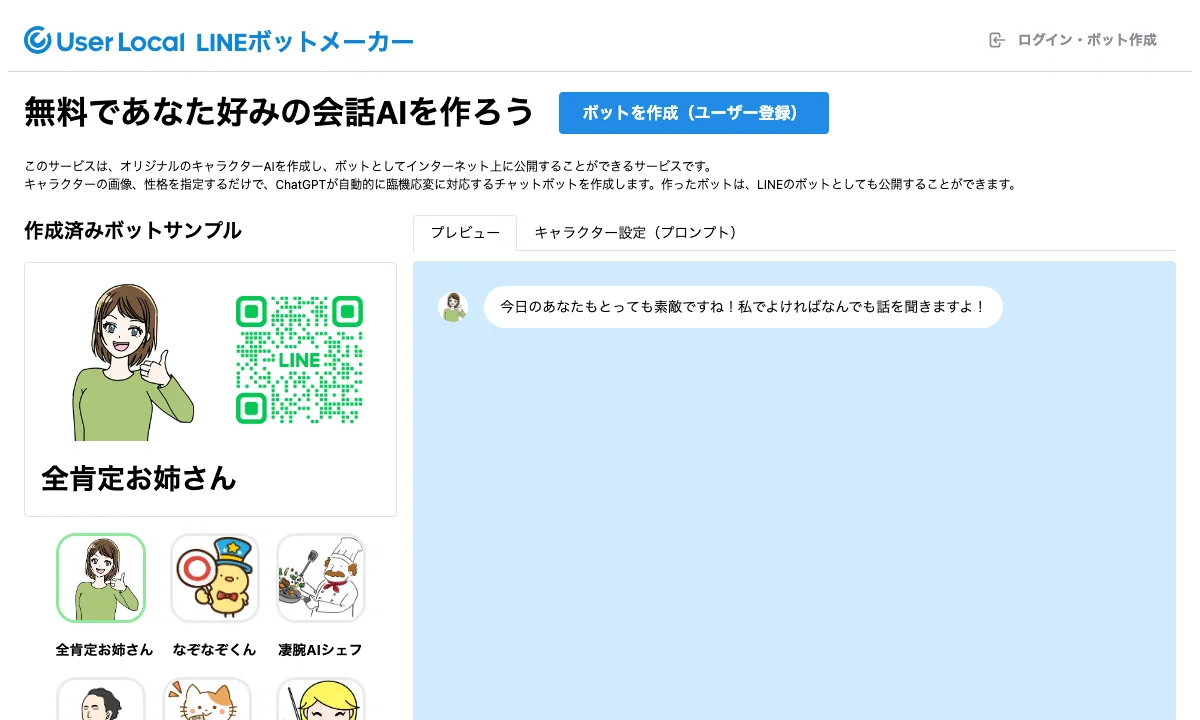
Task: Select the なぞなぞくん chick icon
Action: (214, 578)
